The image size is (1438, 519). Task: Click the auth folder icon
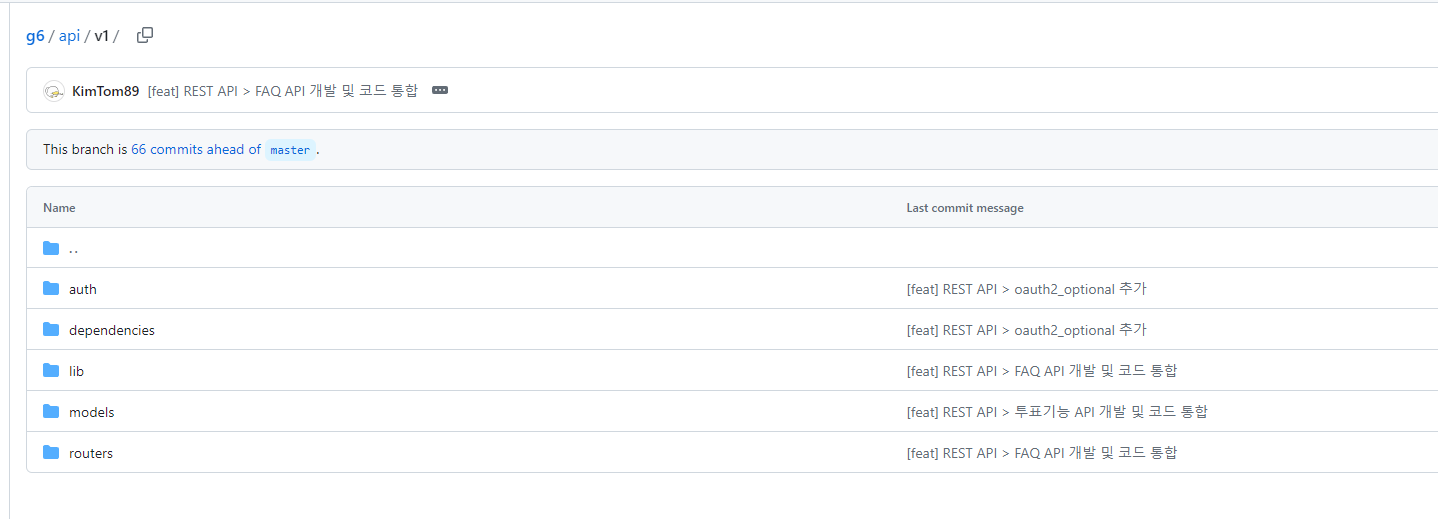(51, 289)
